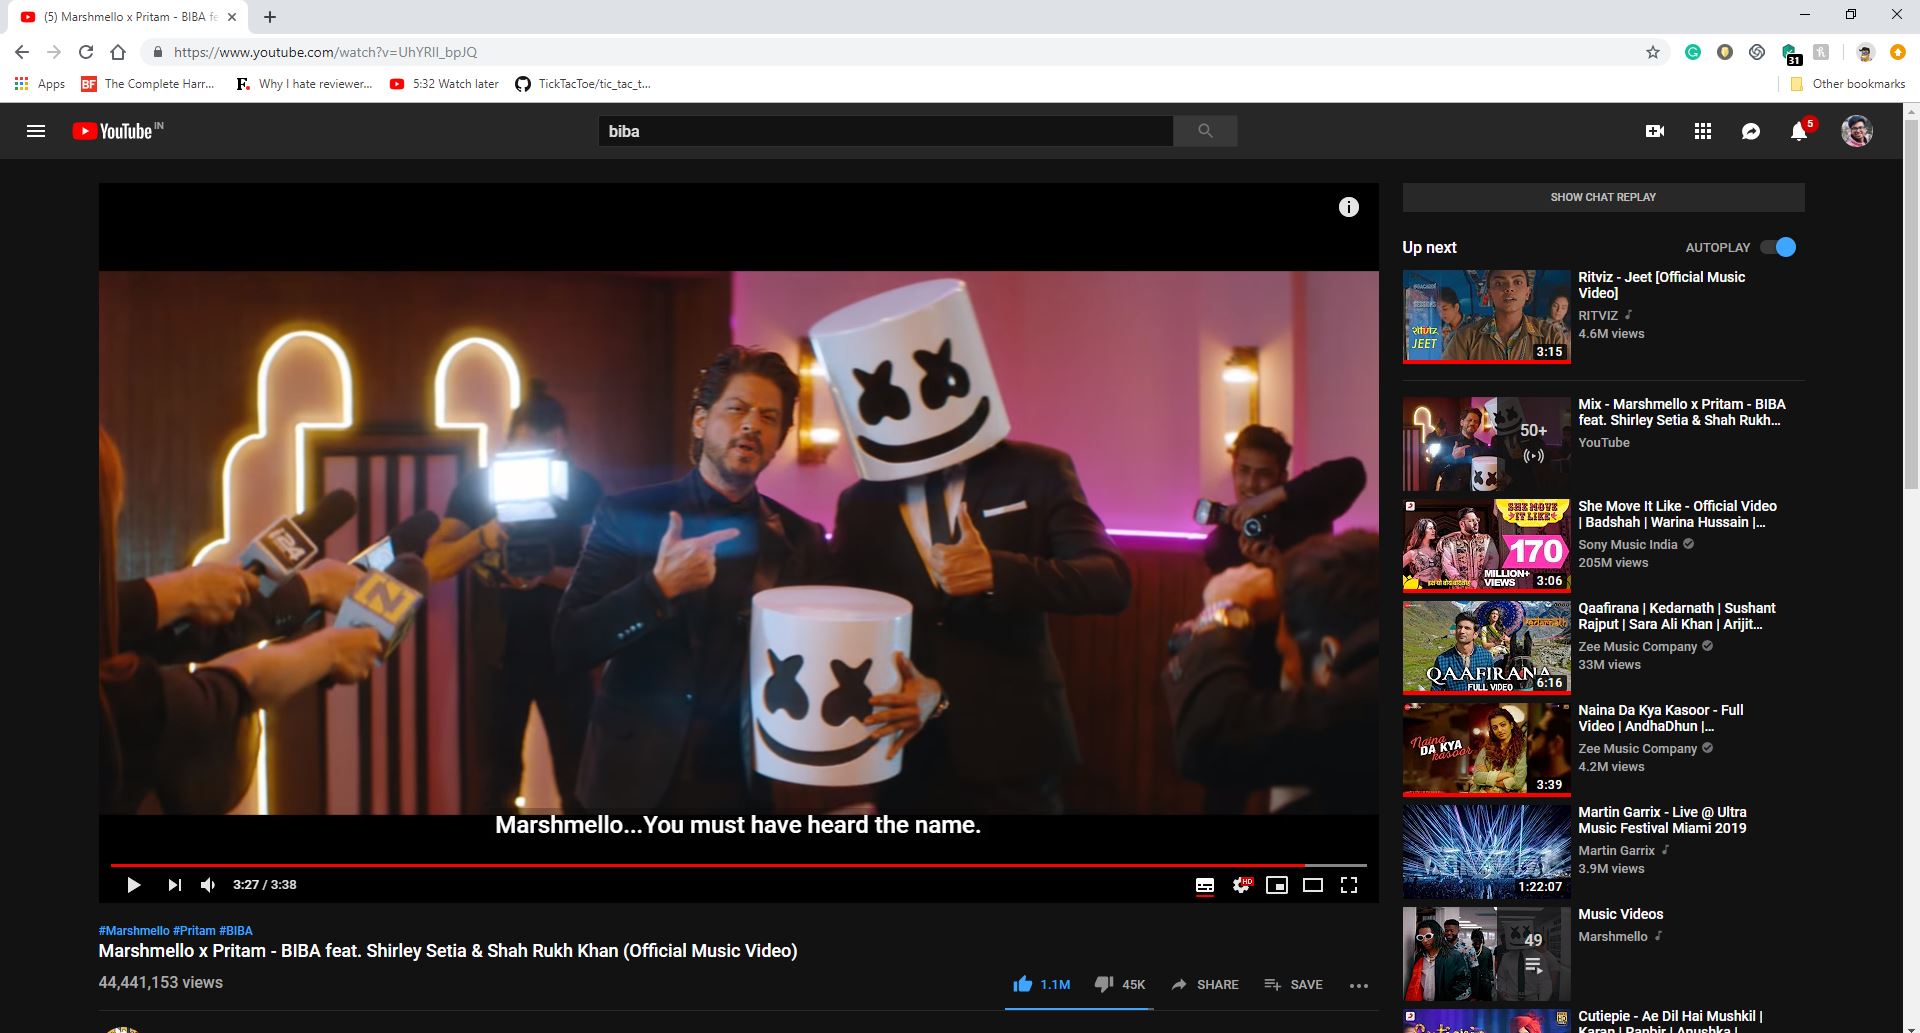Open the YouTube apps grid icon

click(1703, 131)
